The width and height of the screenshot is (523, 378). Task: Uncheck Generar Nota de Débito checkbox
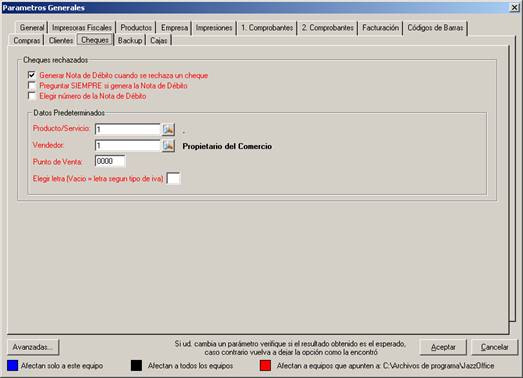coord(32,75)
